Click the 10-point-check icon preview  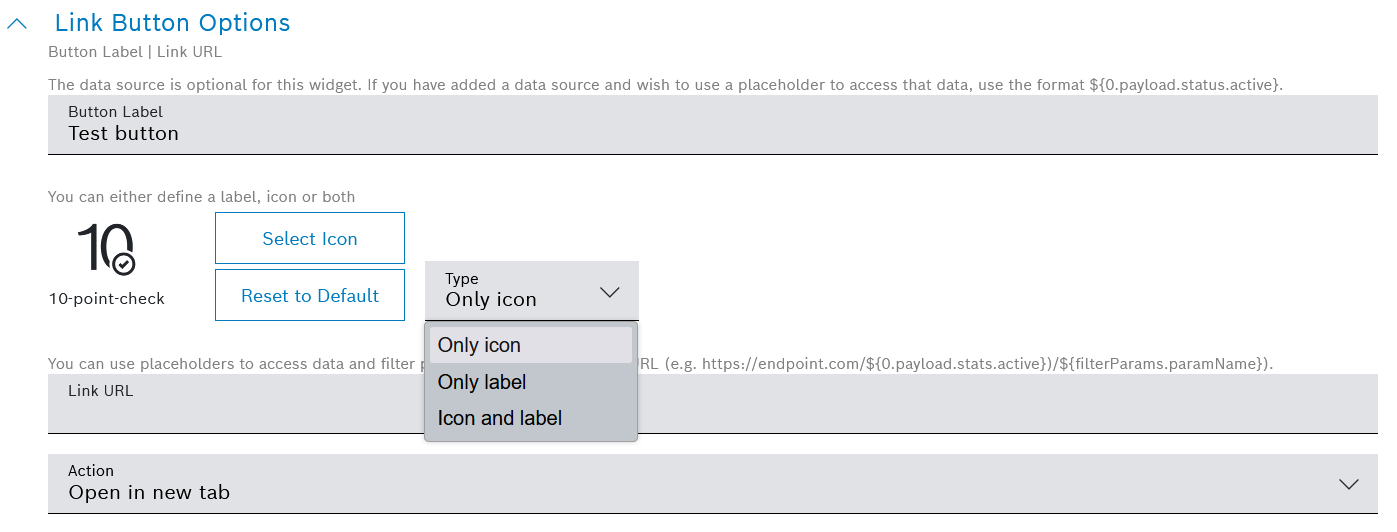(106, 249)
